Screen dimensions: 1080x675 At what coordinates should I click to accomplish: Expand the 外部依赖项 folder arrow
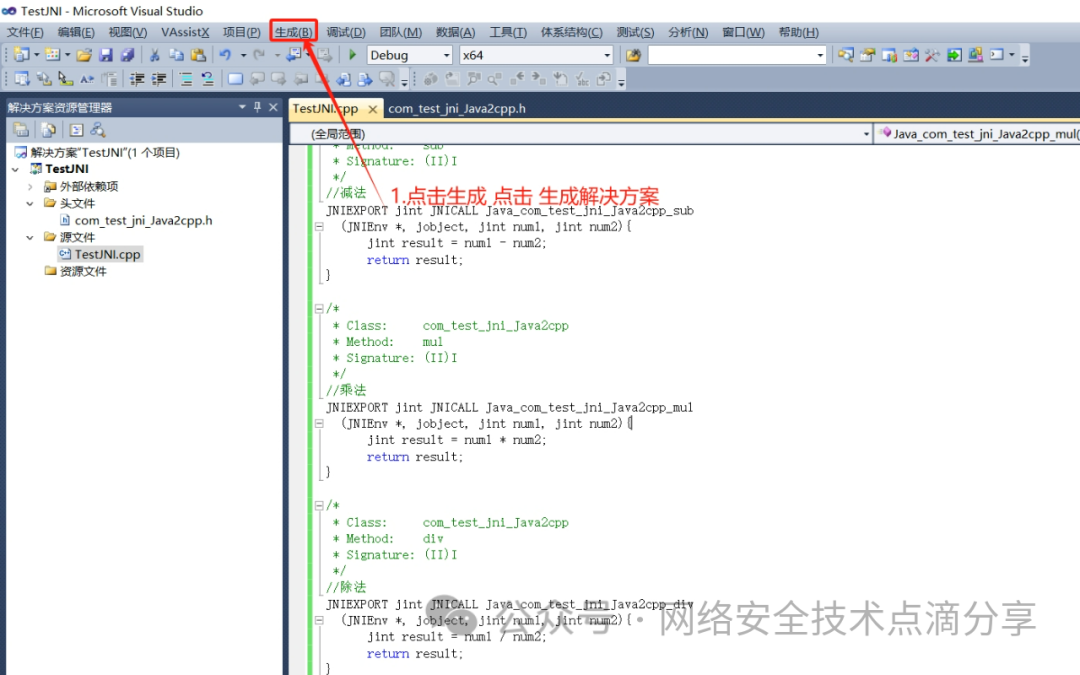30,187
